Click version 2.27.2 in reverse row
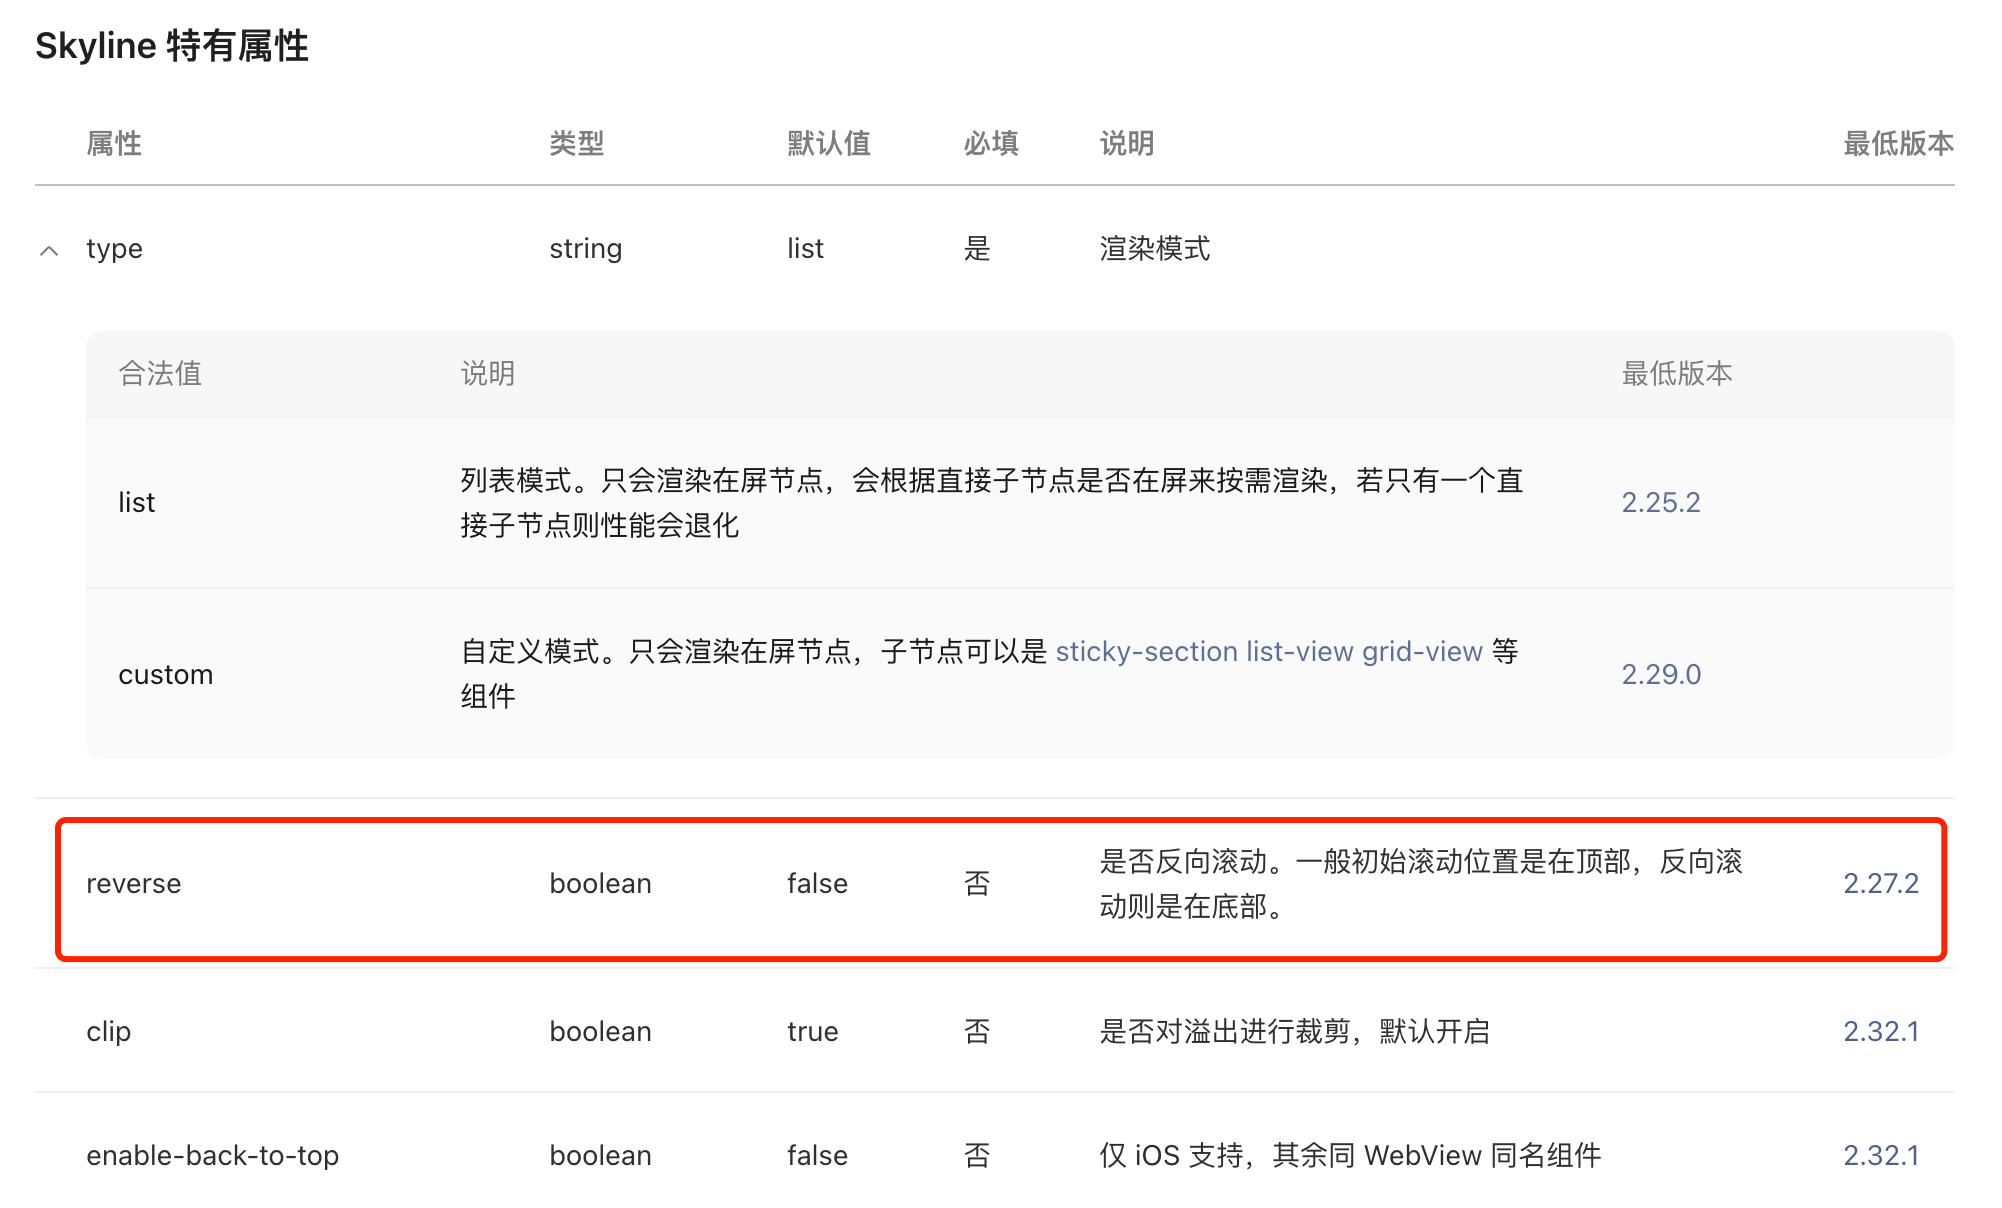The image size is (2002, 1208). (x=1880, y=883)
